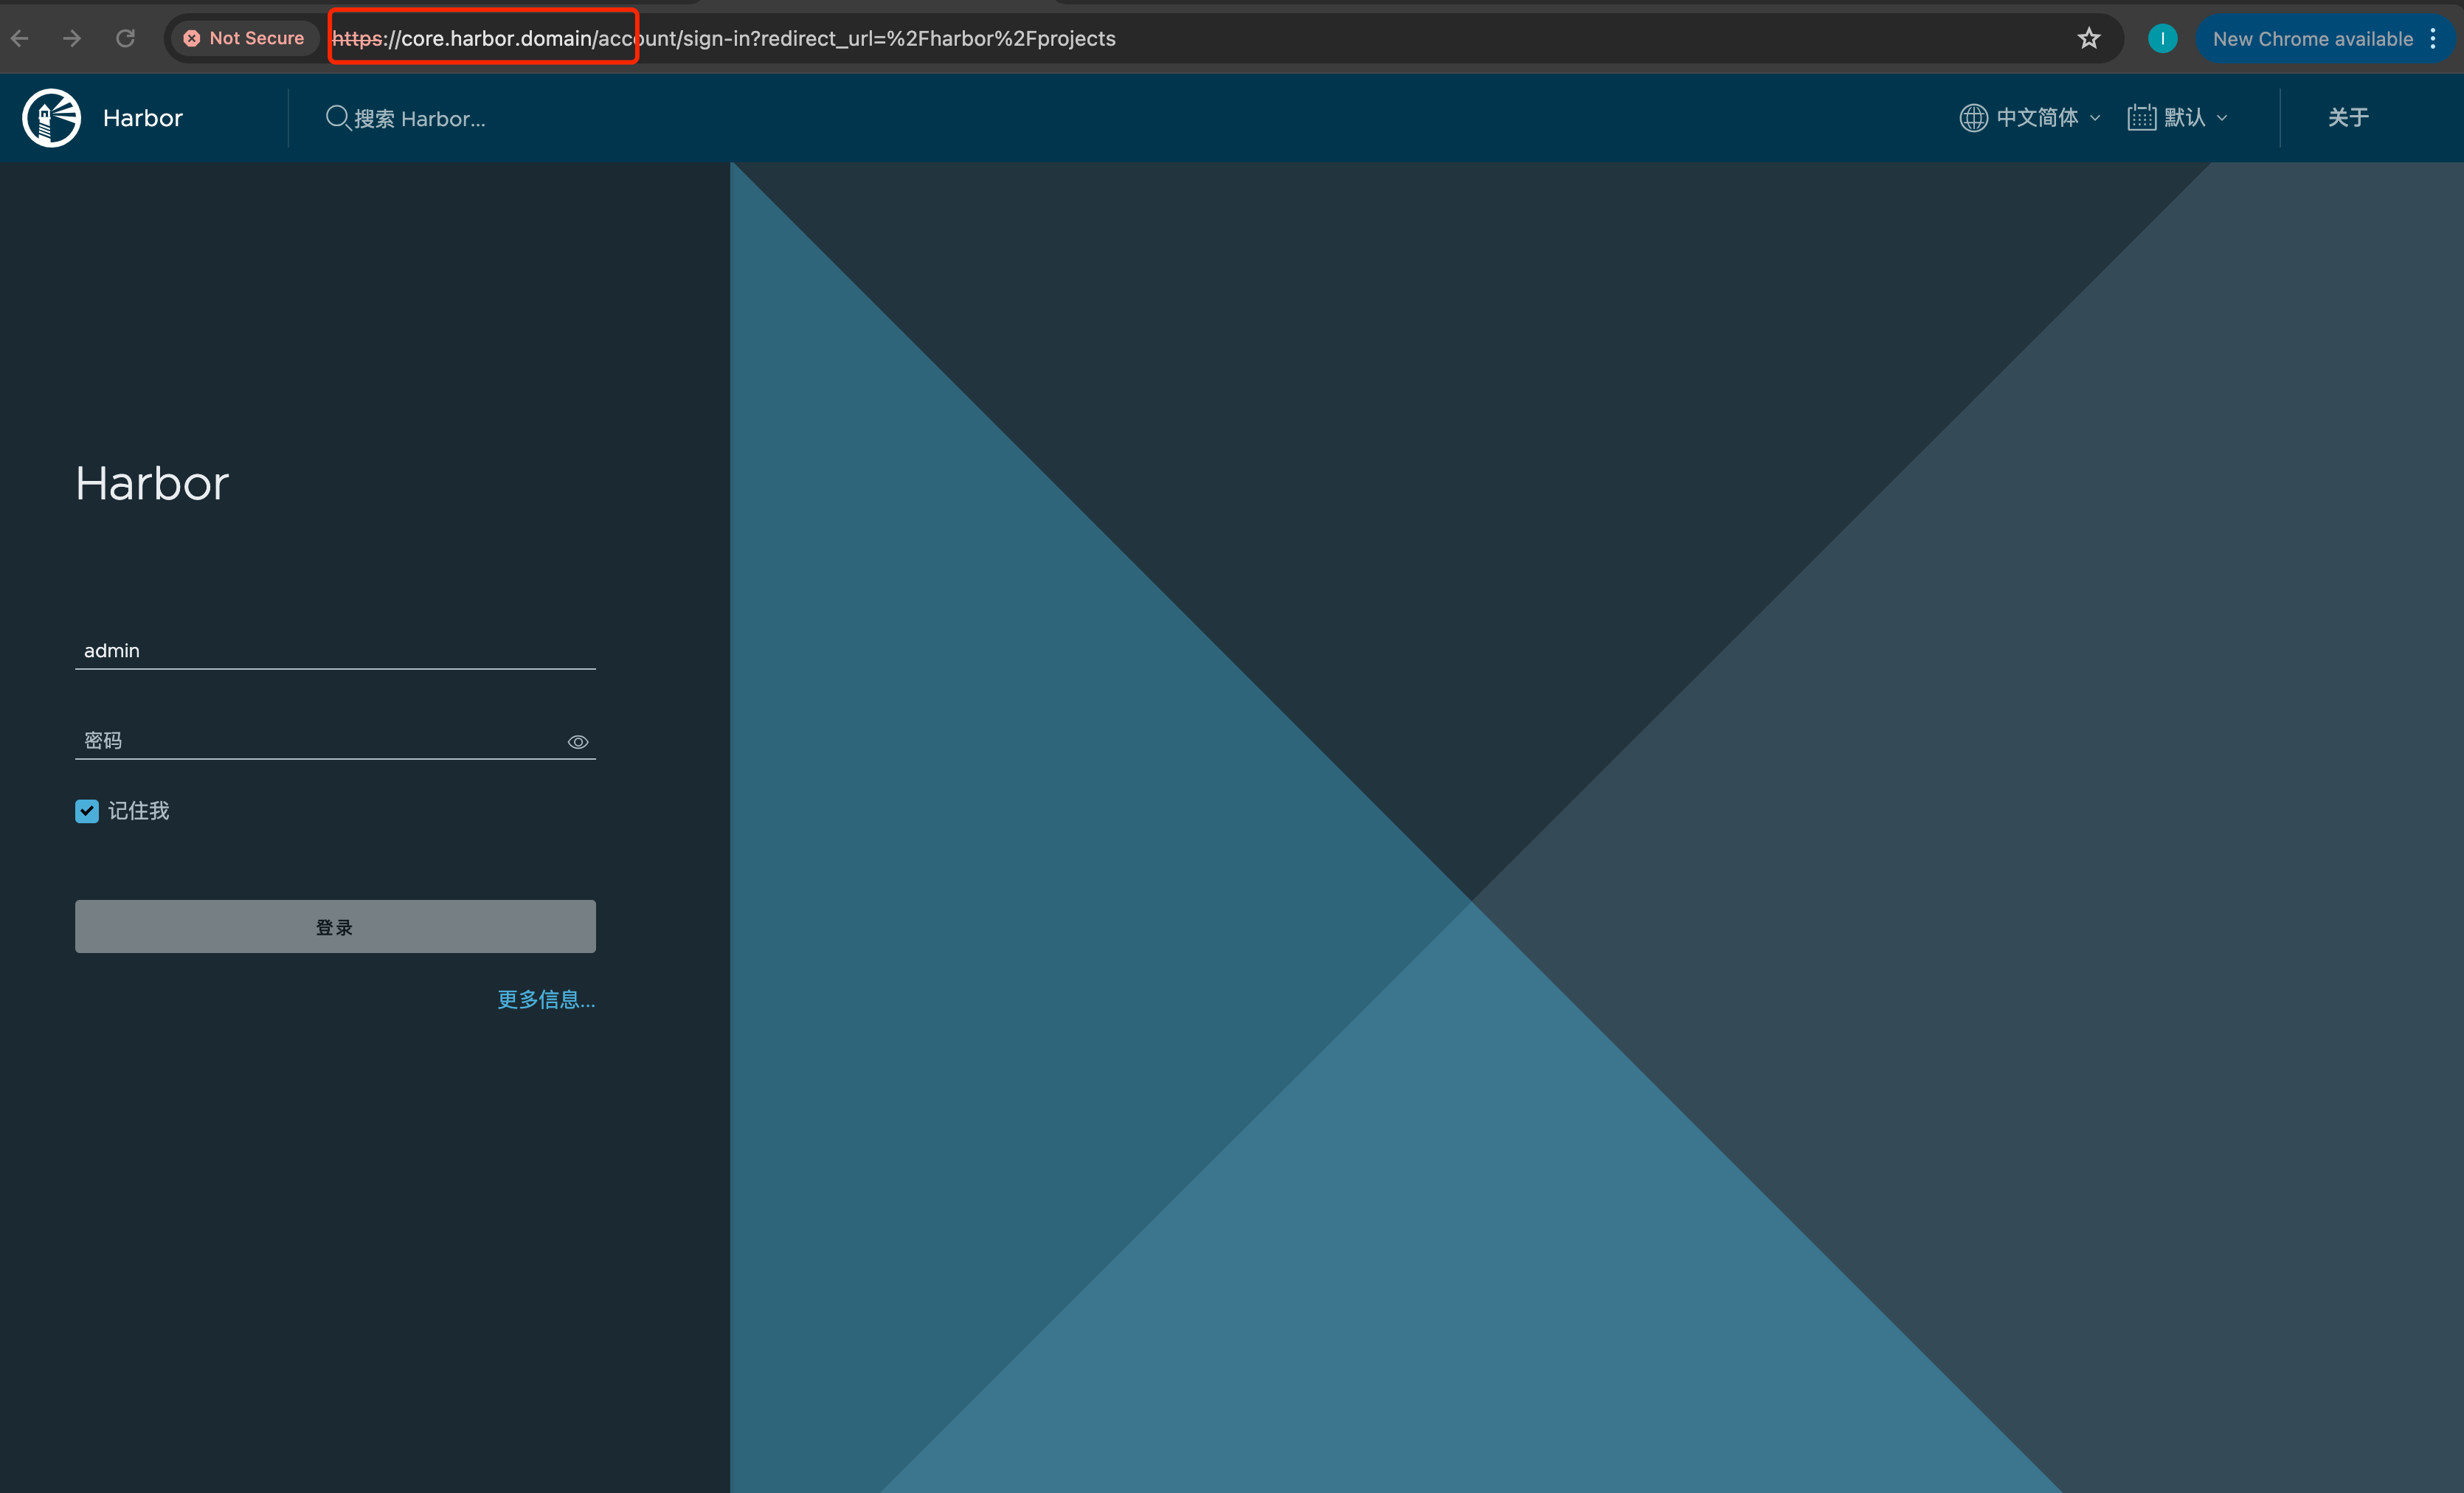Expand the 中文简体 language dropdown

point(2047,117)
